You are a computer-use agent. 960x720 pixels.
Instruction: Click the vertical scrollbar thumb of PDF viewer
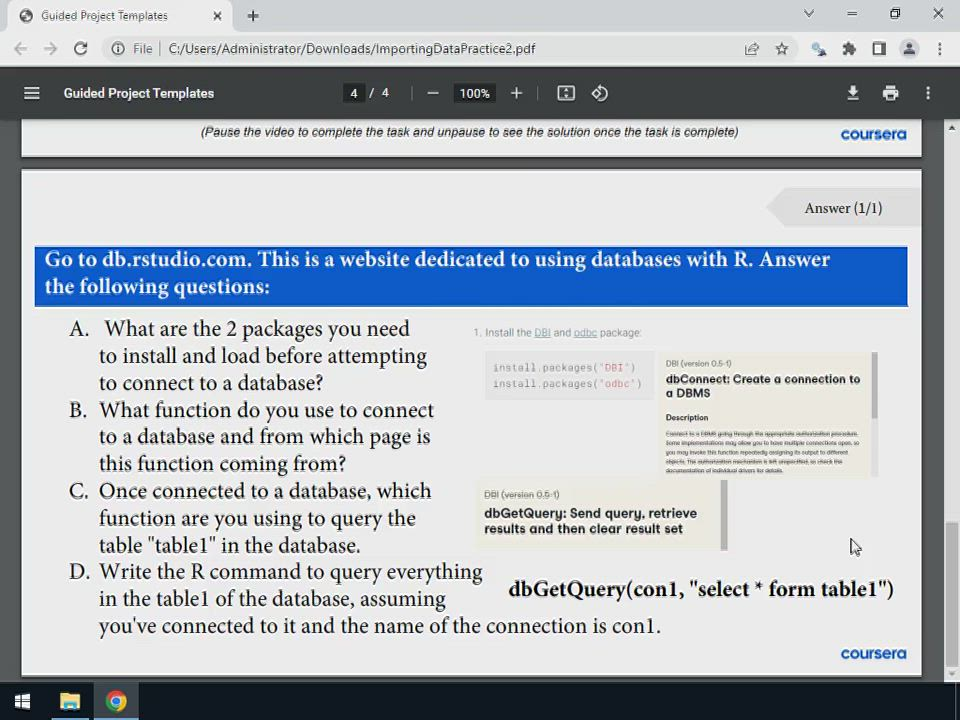point(951,592)
